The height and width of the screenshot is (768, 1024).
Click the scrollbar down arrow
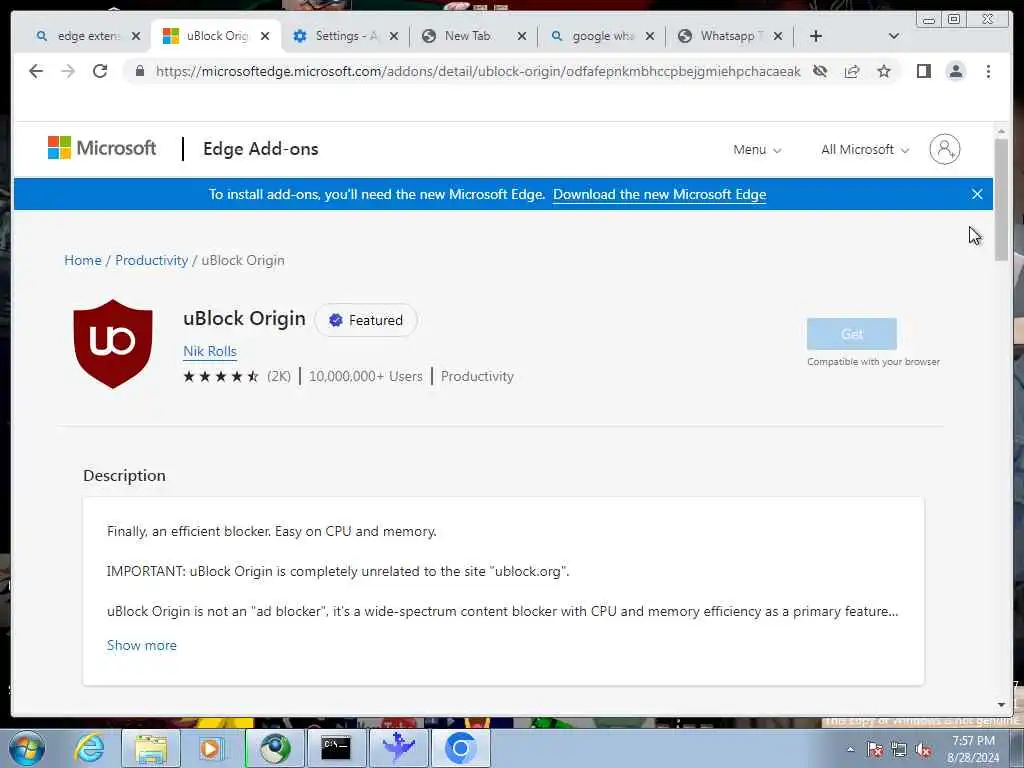[x=1001, y=705]
